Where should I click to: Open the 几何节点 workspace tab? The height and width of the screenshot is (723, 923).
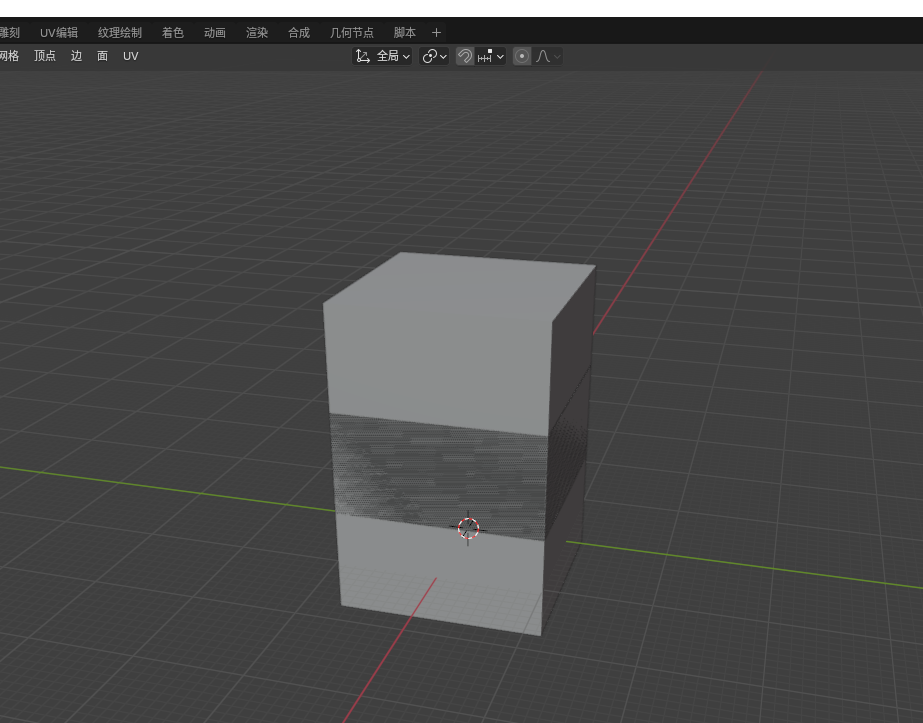351,33
